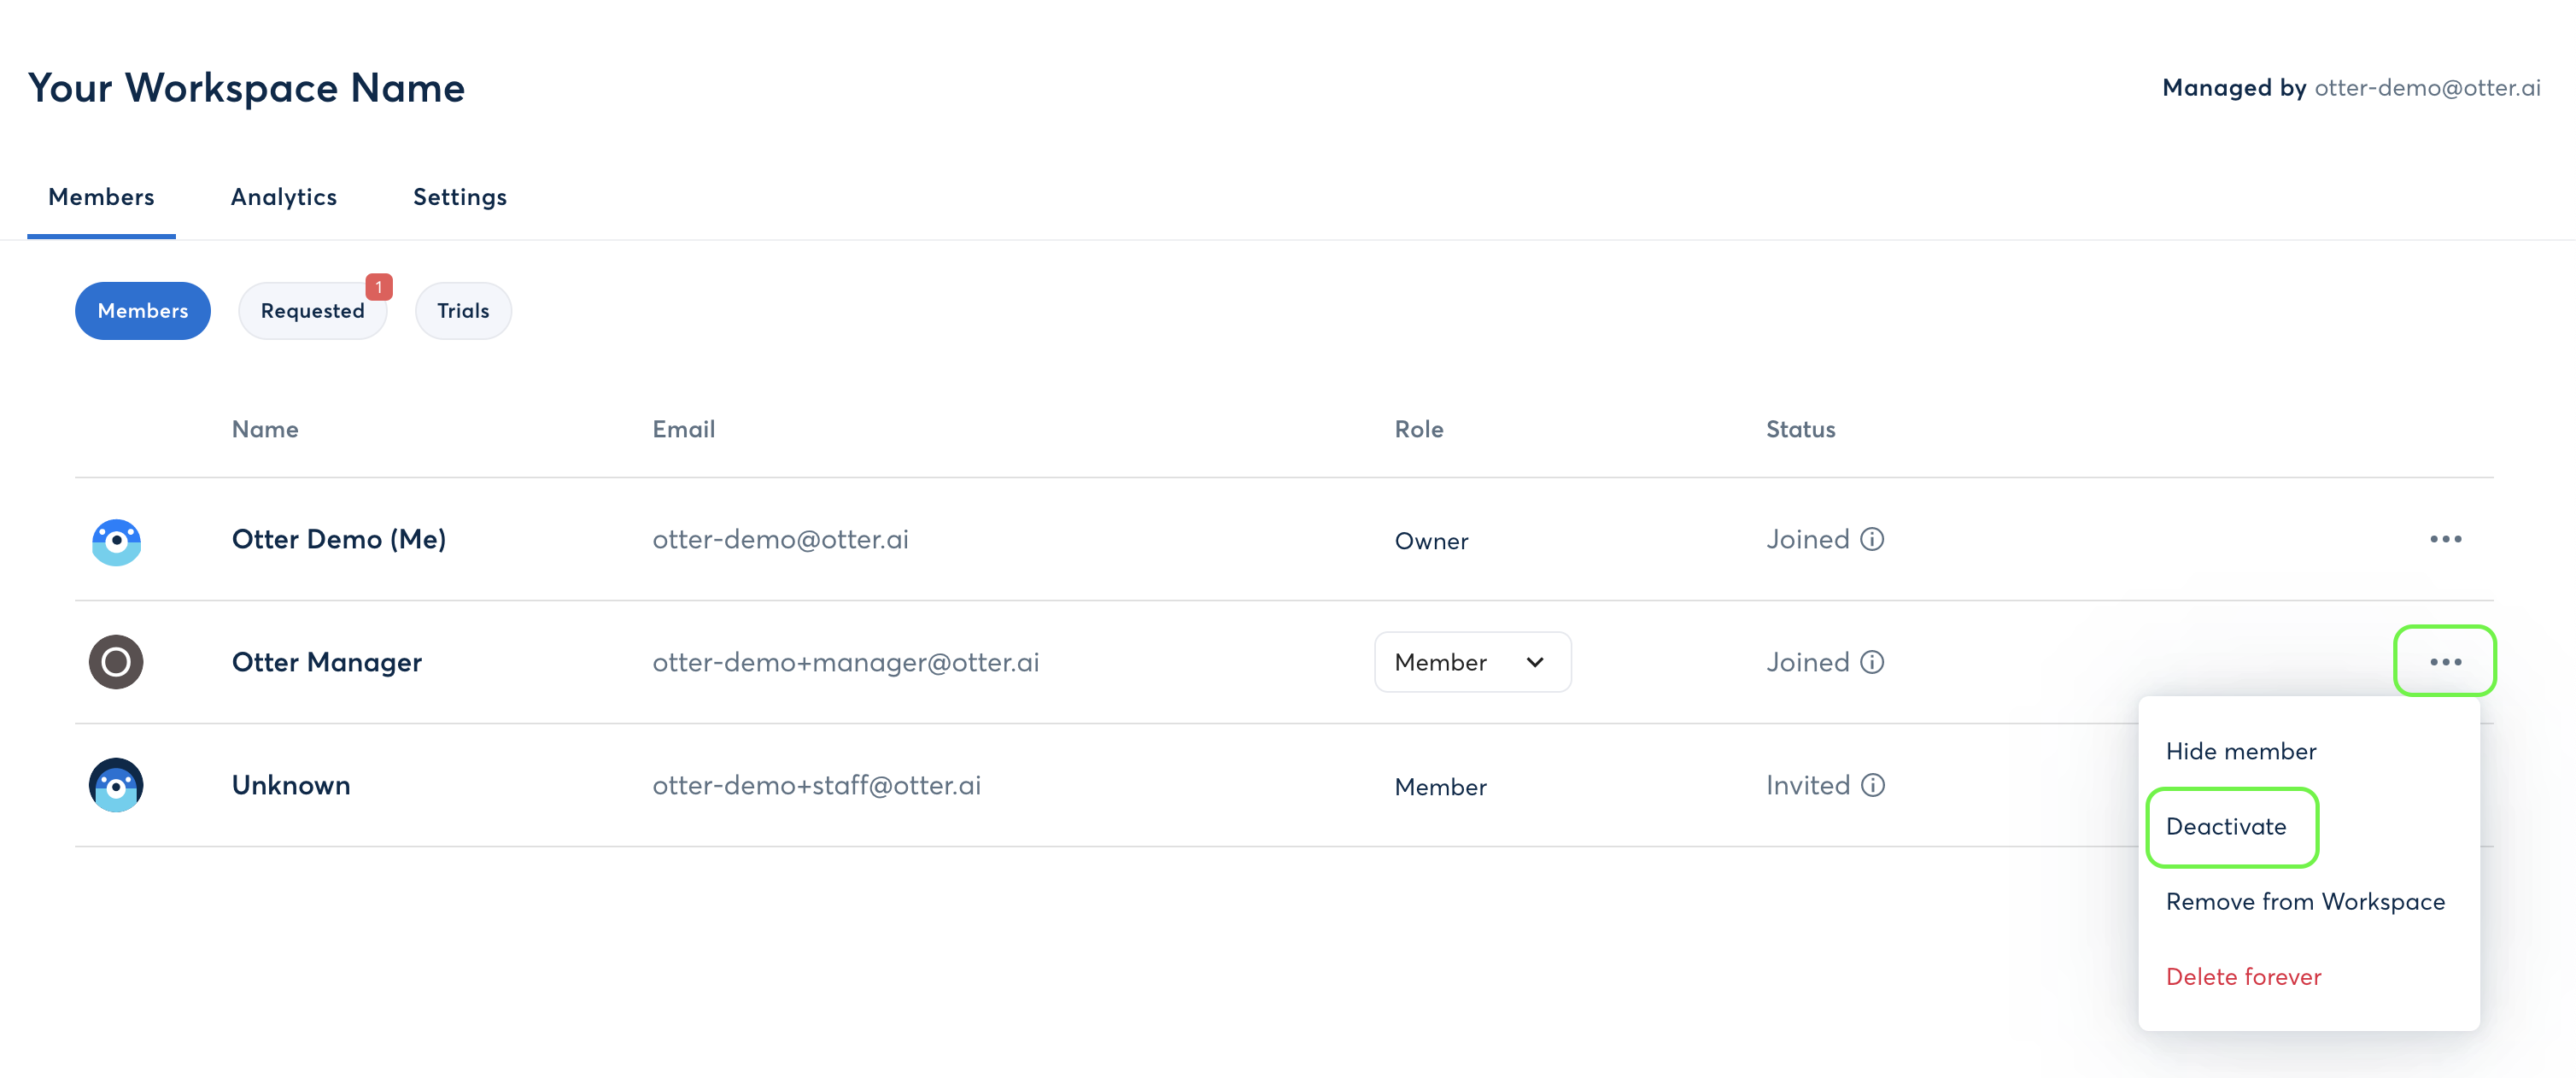Click the Delete forever option
2576x1078 pixels.
click(x=2243, y=976)
